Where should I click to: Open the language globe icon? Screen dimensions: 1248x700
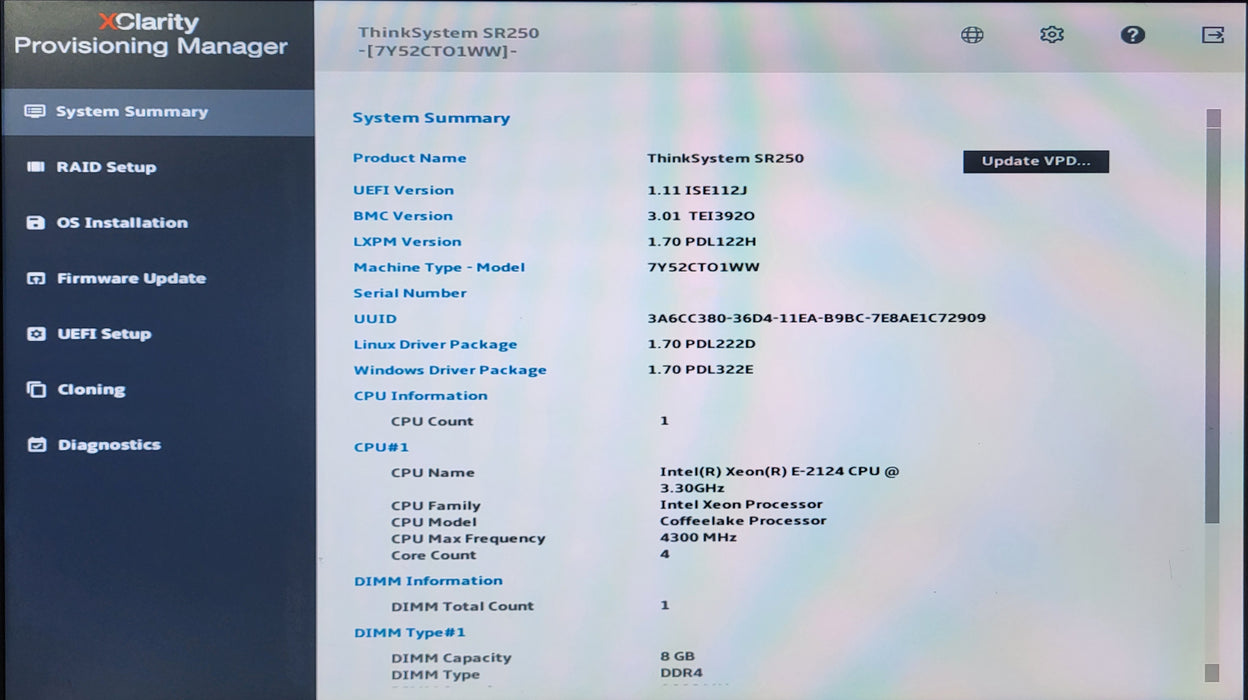coord(972,35)
